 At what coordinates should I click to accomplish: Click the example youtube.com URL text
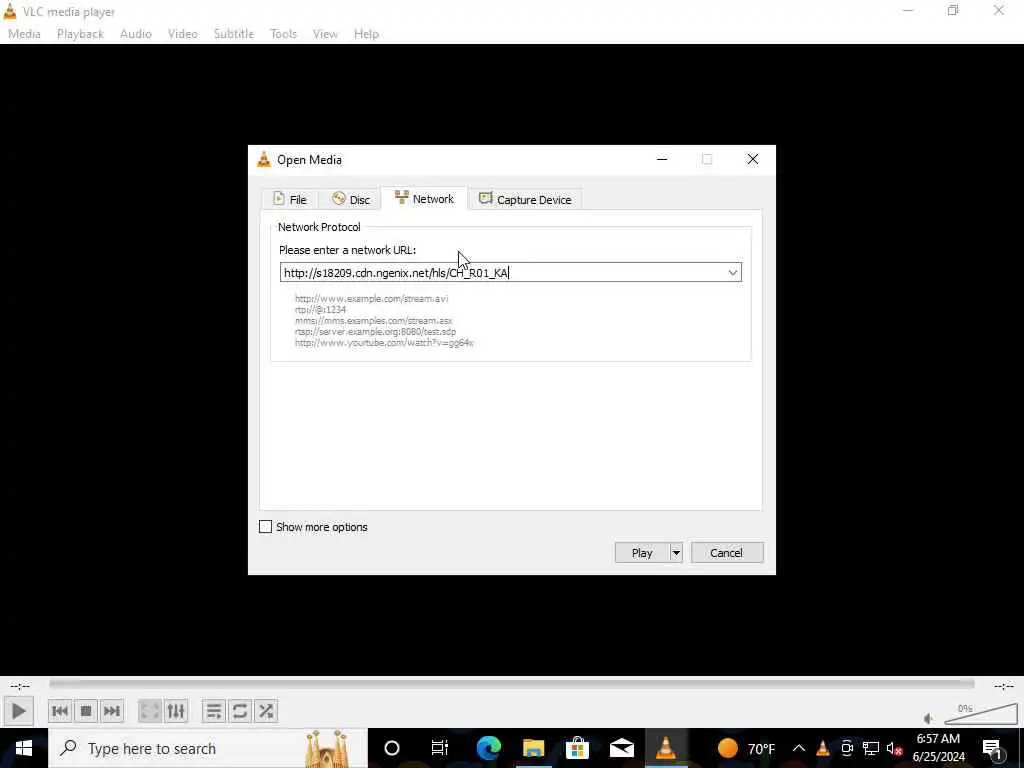(384, 343)
